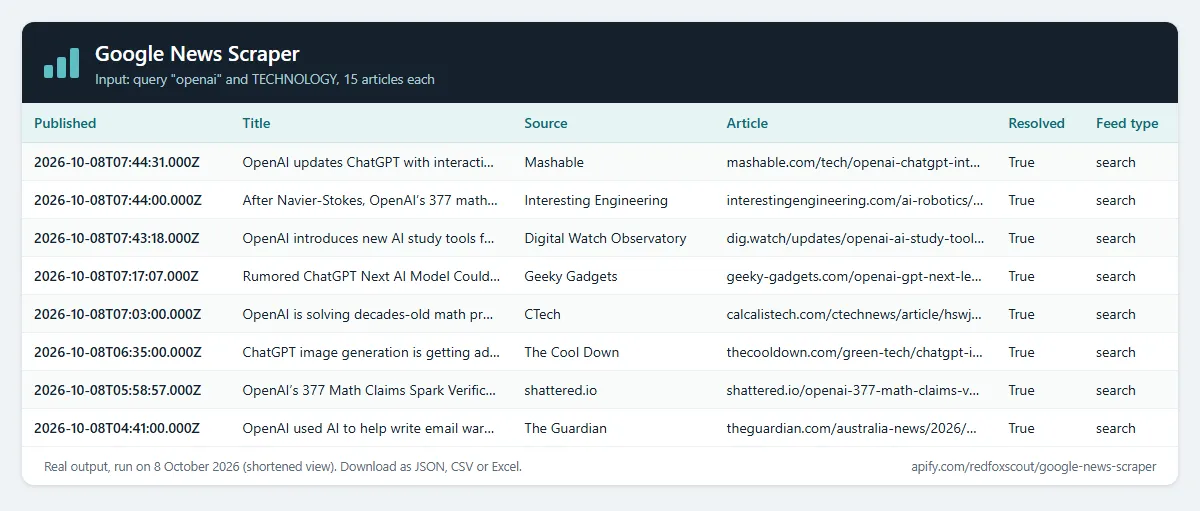Click timestamp 2026-10-08T04:41:00.000Z
Image resolution: width=1200 pixels, height=511 pixels.
click(118, 428)
